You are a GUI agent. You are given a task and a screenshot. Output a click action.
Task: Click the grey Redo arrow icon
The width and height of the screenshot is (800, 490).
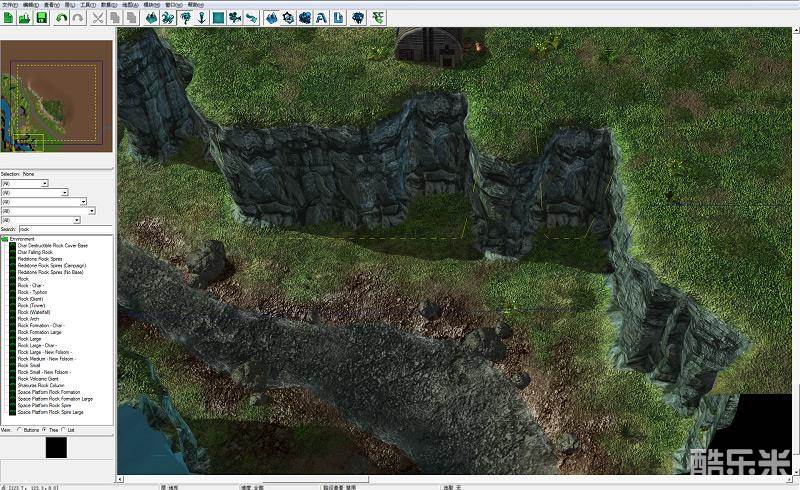point(77,18)
